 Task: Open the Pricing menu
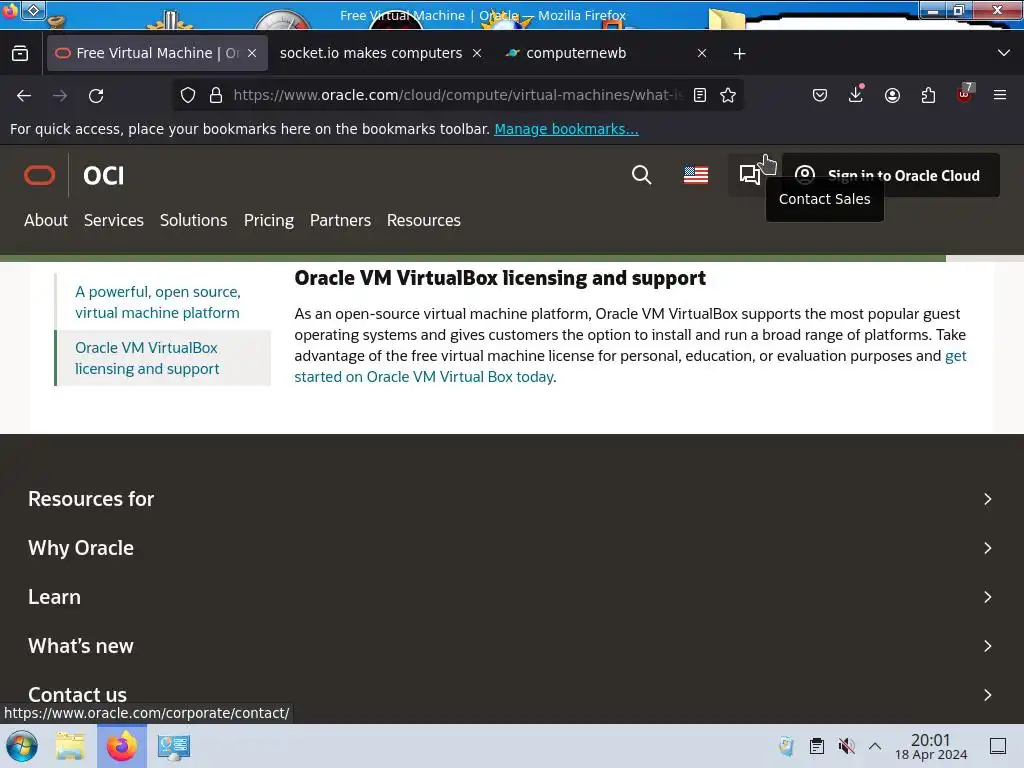click(268, 221)
